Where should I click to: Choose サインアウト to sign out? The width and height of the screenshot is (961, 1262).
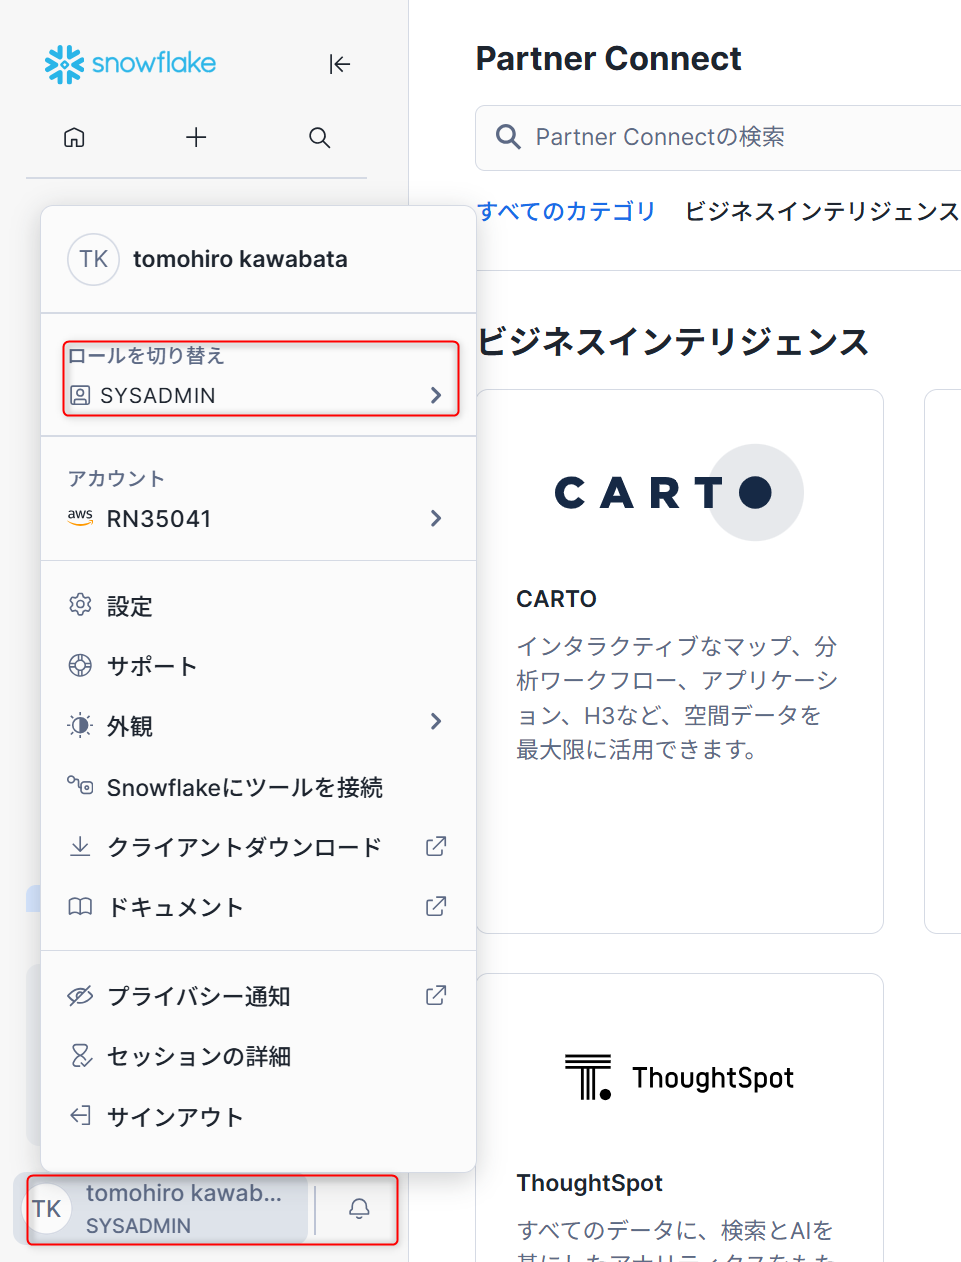tap(258, 1116)
